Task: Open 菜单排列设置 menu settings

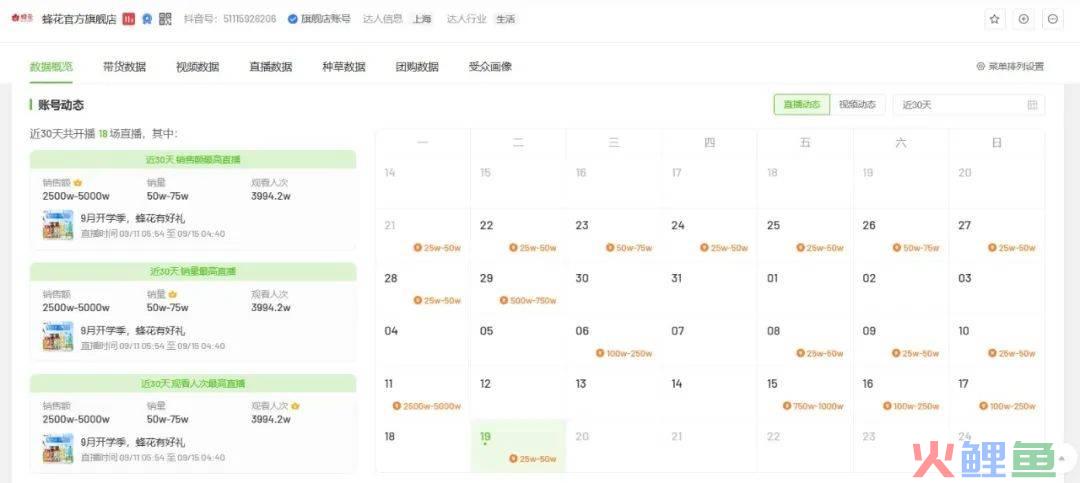Action: coord(1010,67)
